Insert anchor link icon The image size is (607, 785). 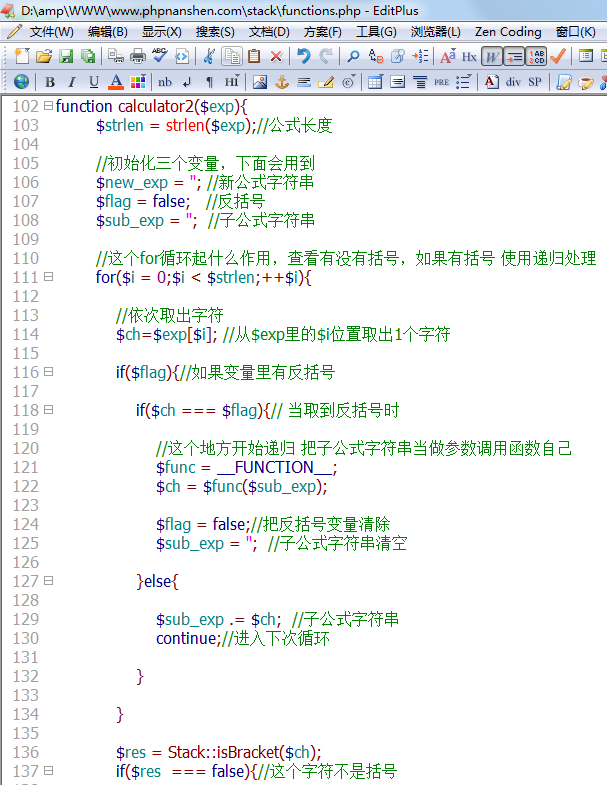pyautogui.click(x=282, y=82)
